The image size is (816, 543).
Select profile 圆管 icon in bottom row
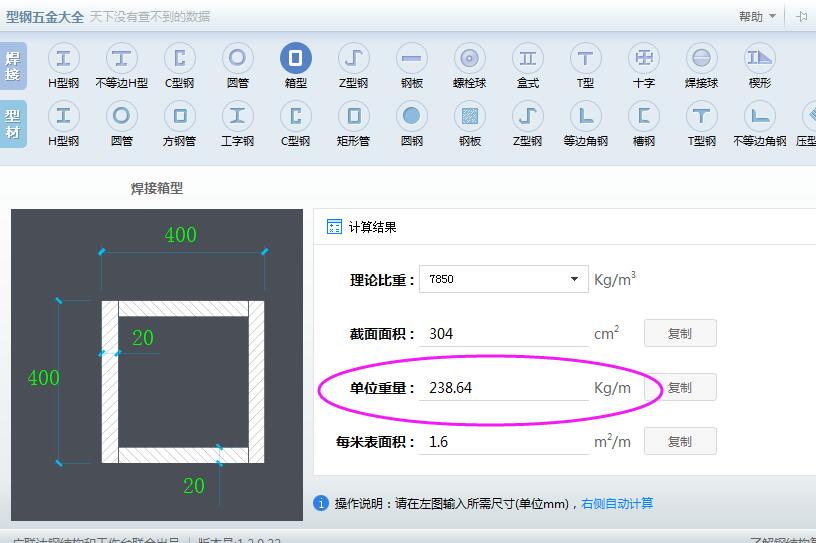point(121,116)
